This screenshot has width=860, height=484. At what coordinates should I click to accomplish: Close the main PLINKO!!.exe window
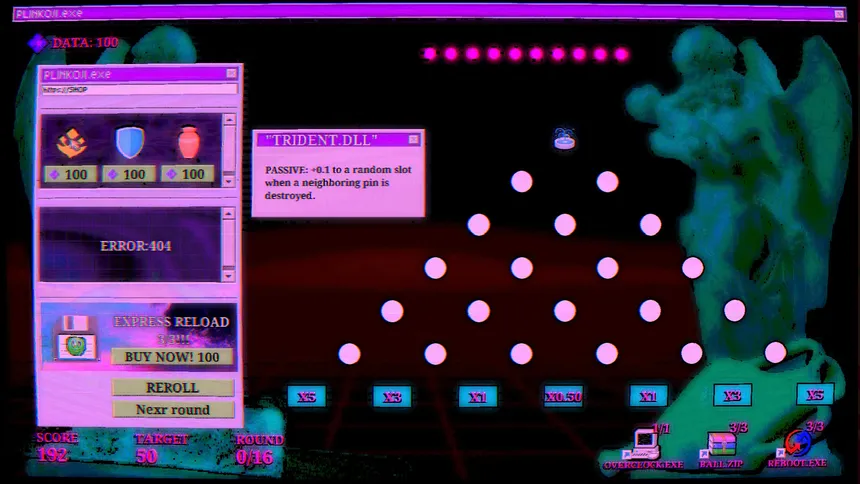[839, 14]
